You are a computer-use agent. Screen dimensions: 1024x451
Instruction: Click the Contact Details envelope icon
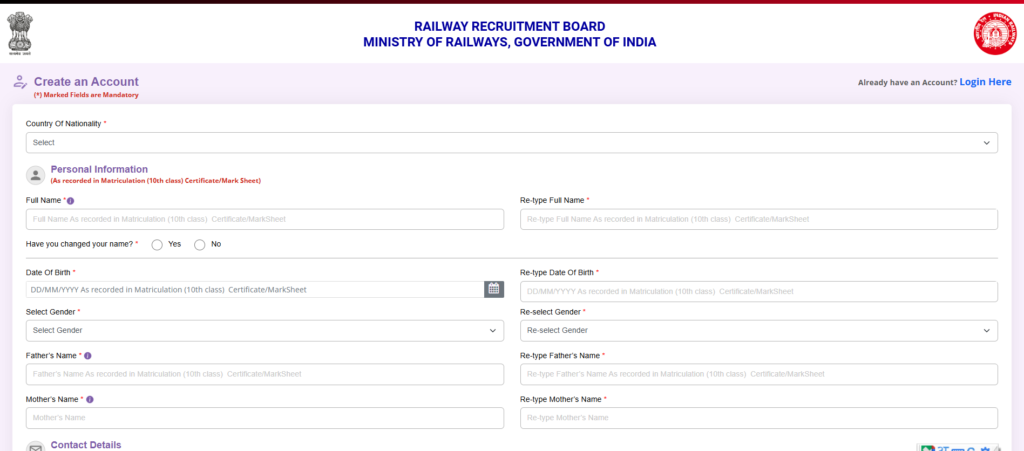pos(35,446)
